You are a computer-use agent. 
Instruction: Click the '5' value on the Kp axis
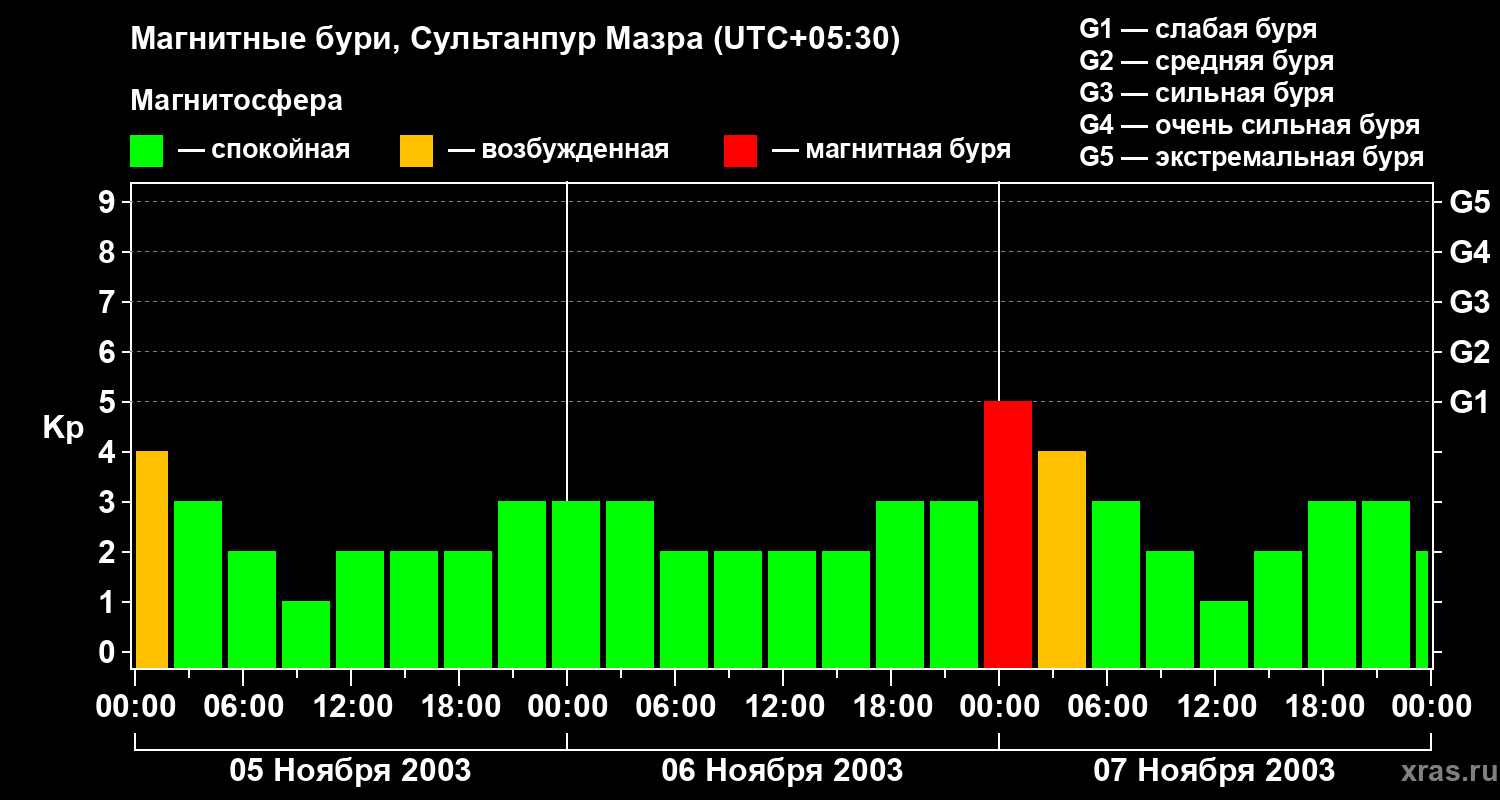point(109,402)
